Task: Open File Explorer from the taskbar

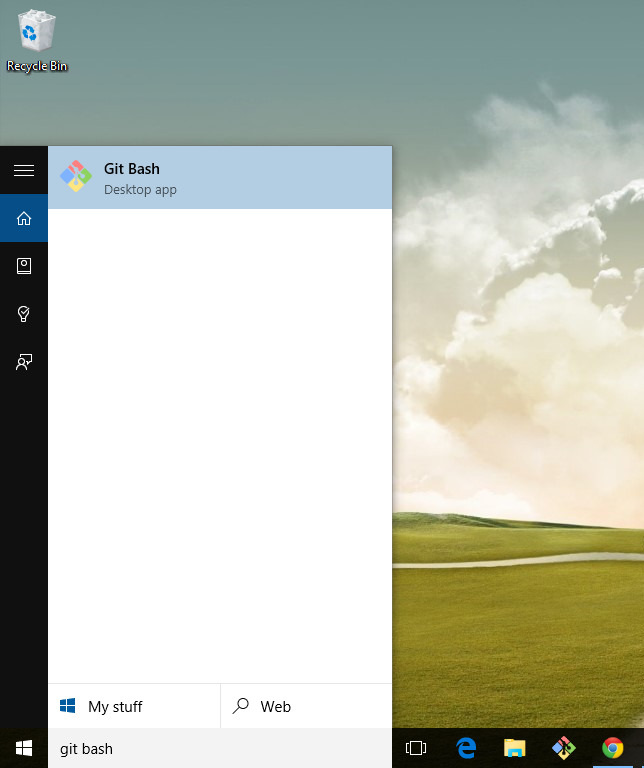Action: point(514,748)
